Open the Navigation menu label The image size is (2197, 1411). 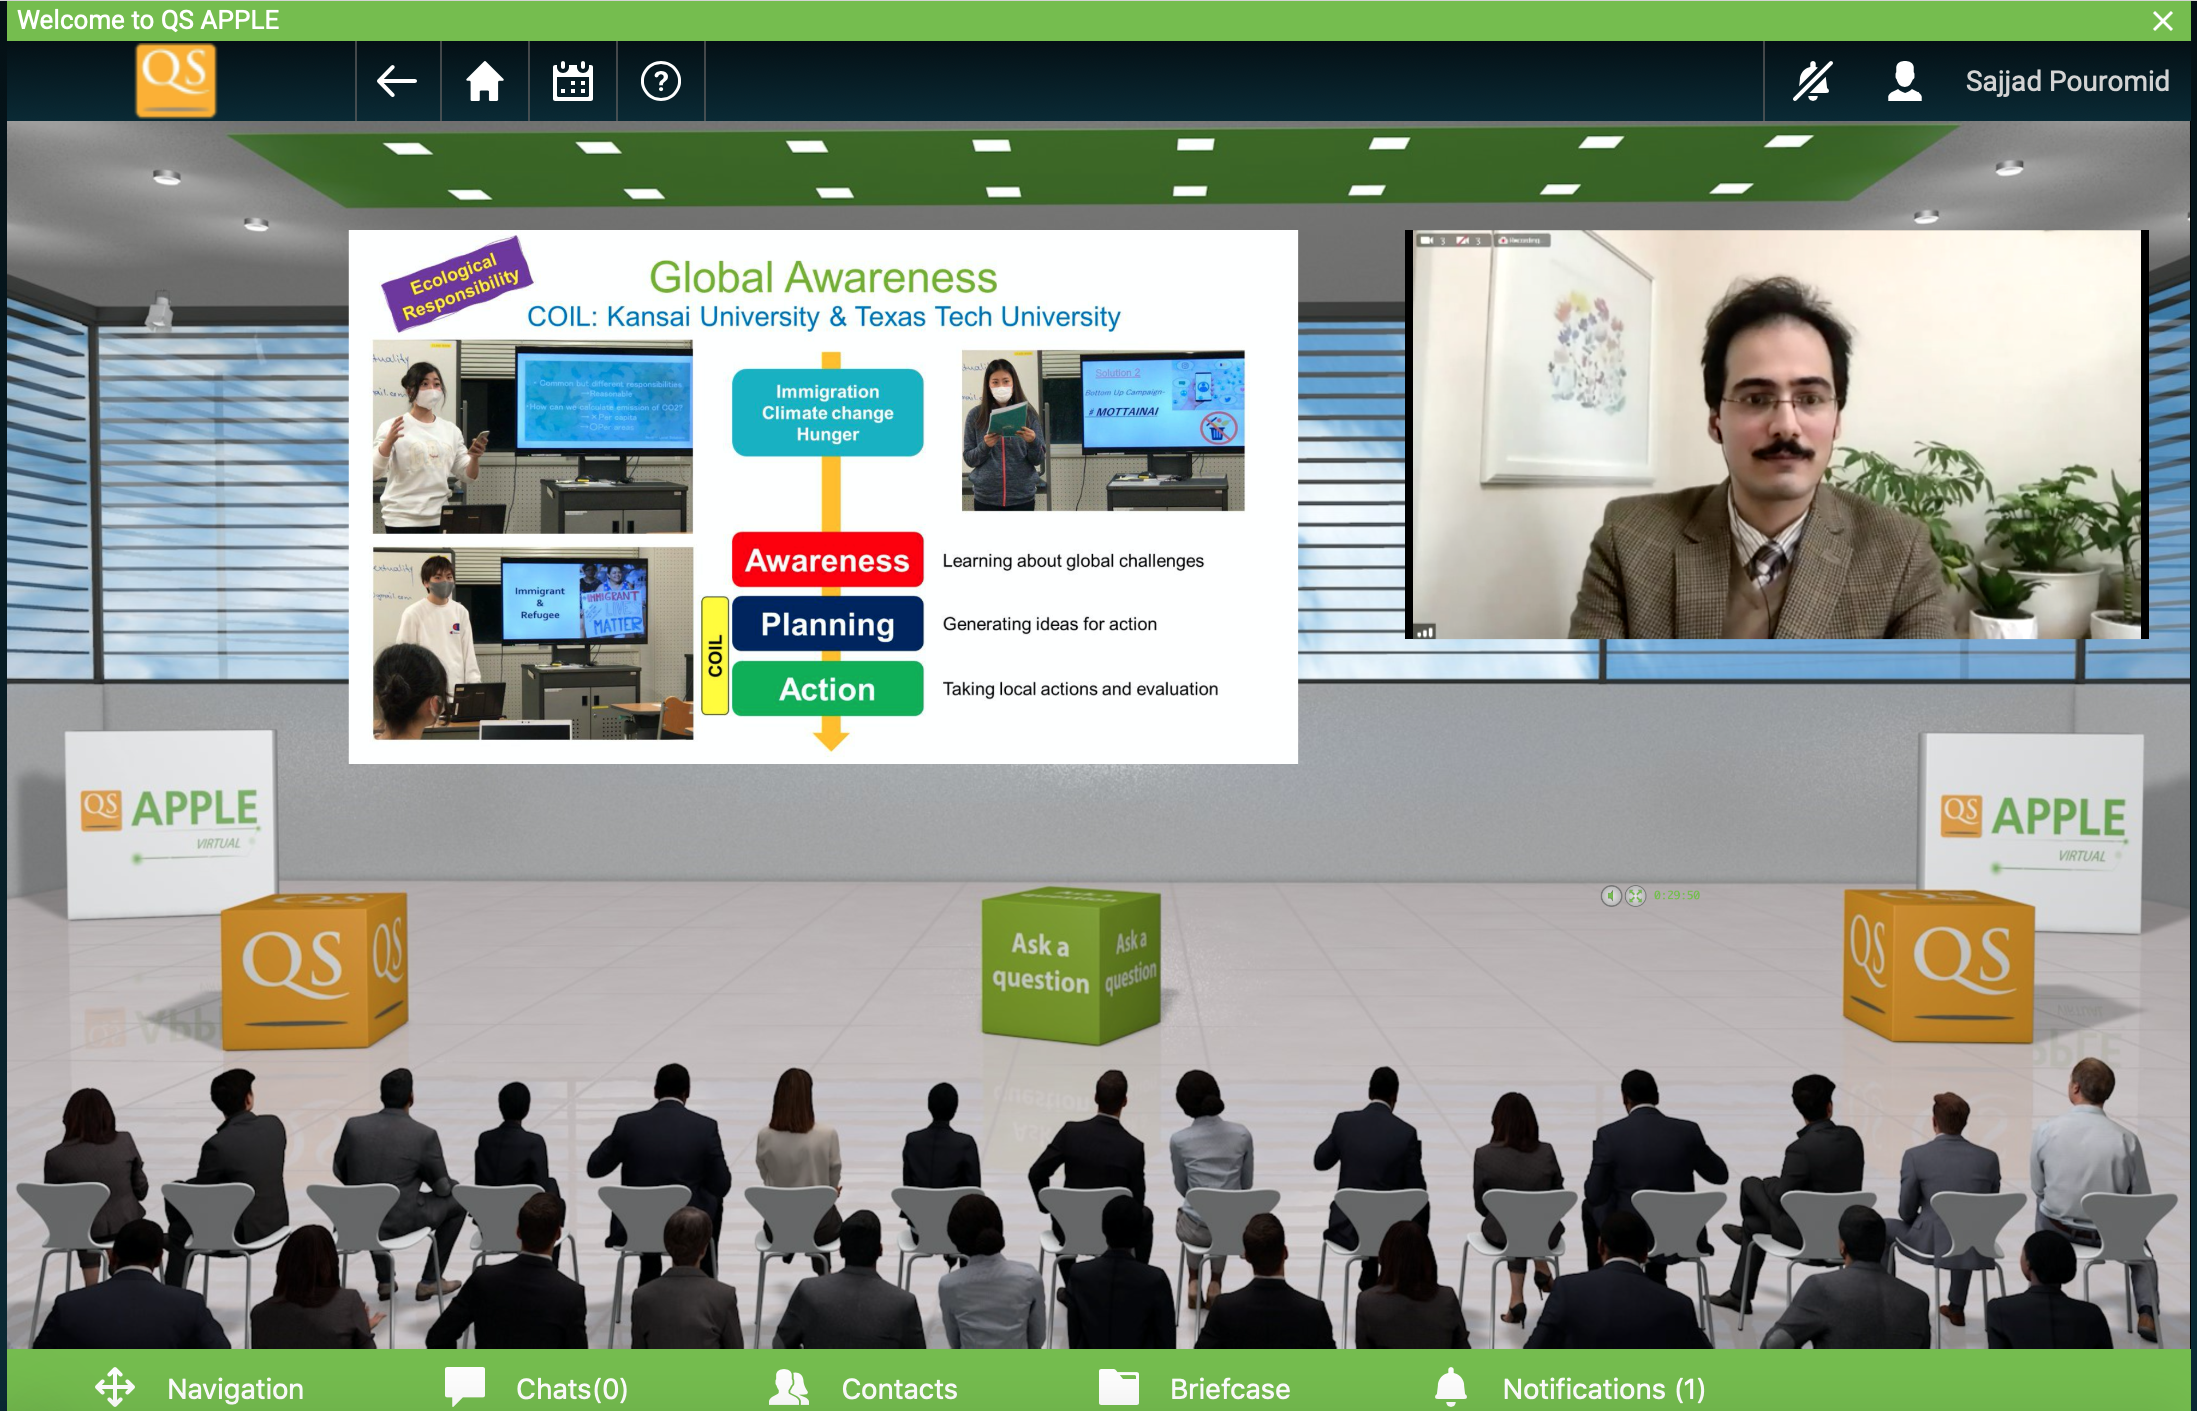235,1389
